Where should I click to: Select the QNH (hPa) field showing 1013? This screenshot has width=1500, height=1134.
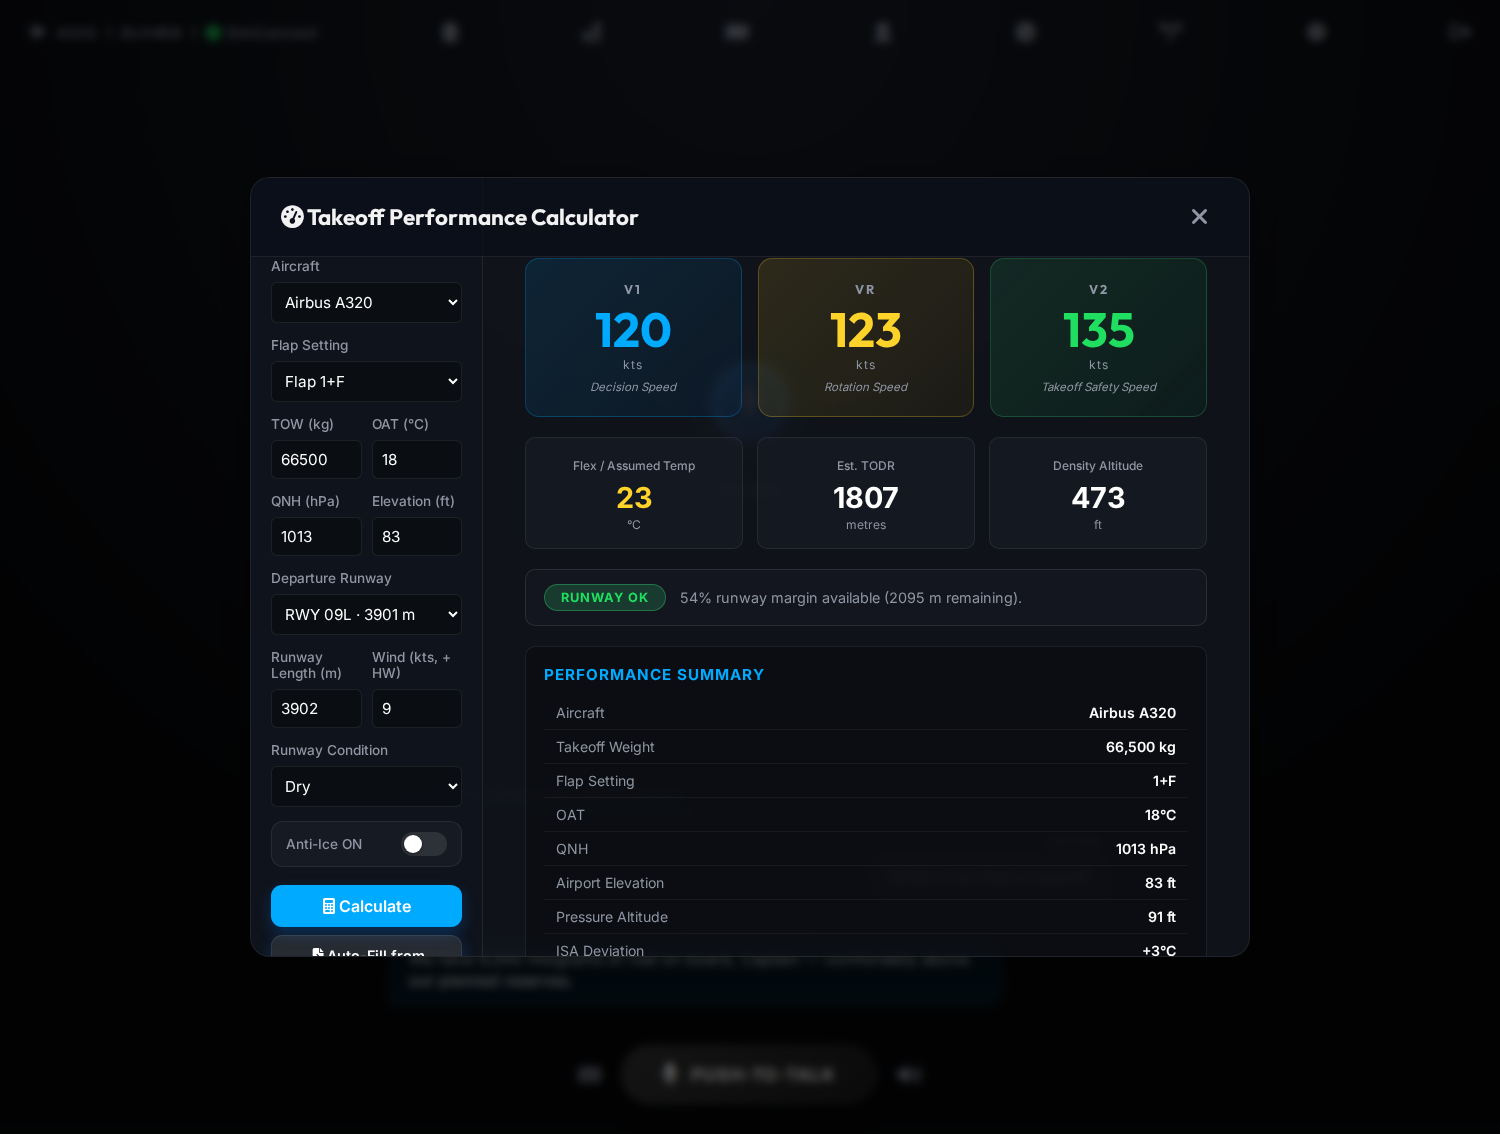click(x=316, y=536)
